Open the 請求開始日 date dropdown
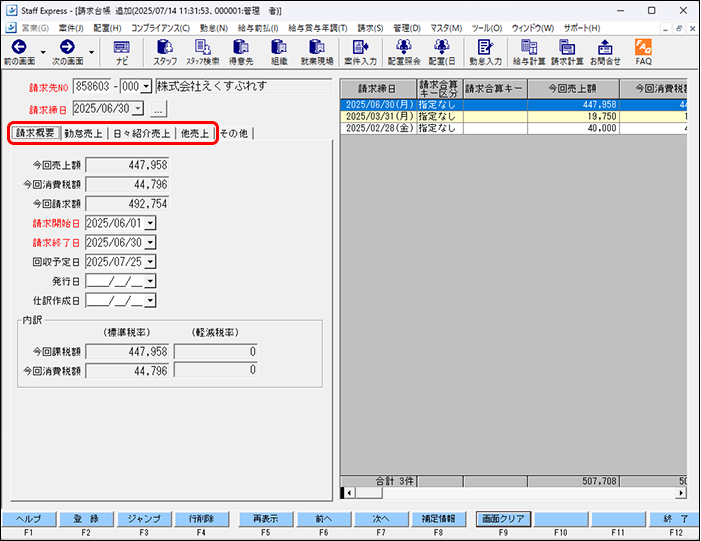This screenshot has width=701, height=541. tap(150, 223)
